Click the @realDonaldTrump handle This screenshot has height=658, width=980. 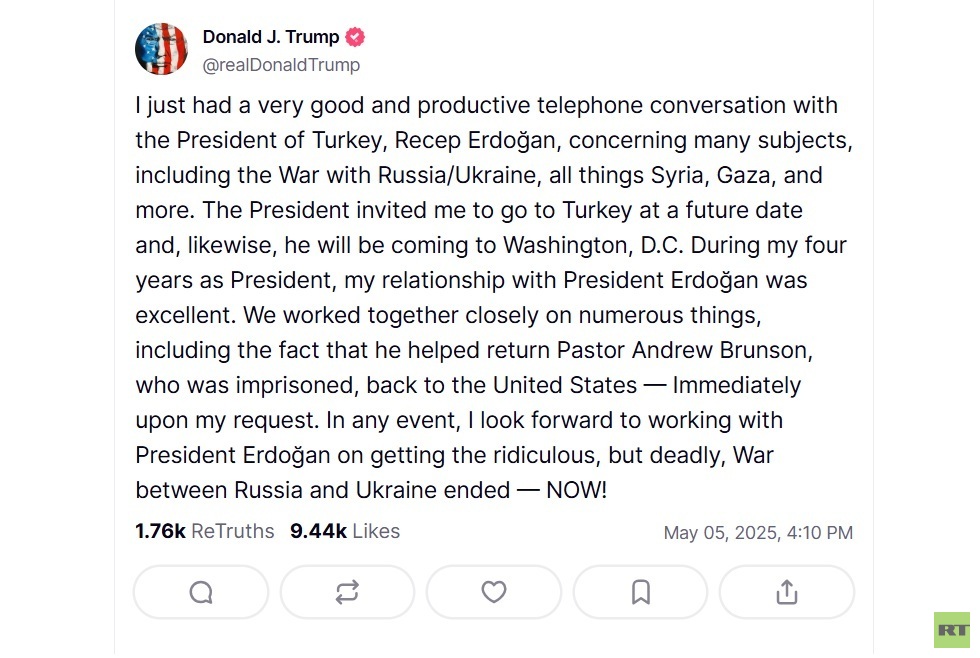(x=281, y=65)
